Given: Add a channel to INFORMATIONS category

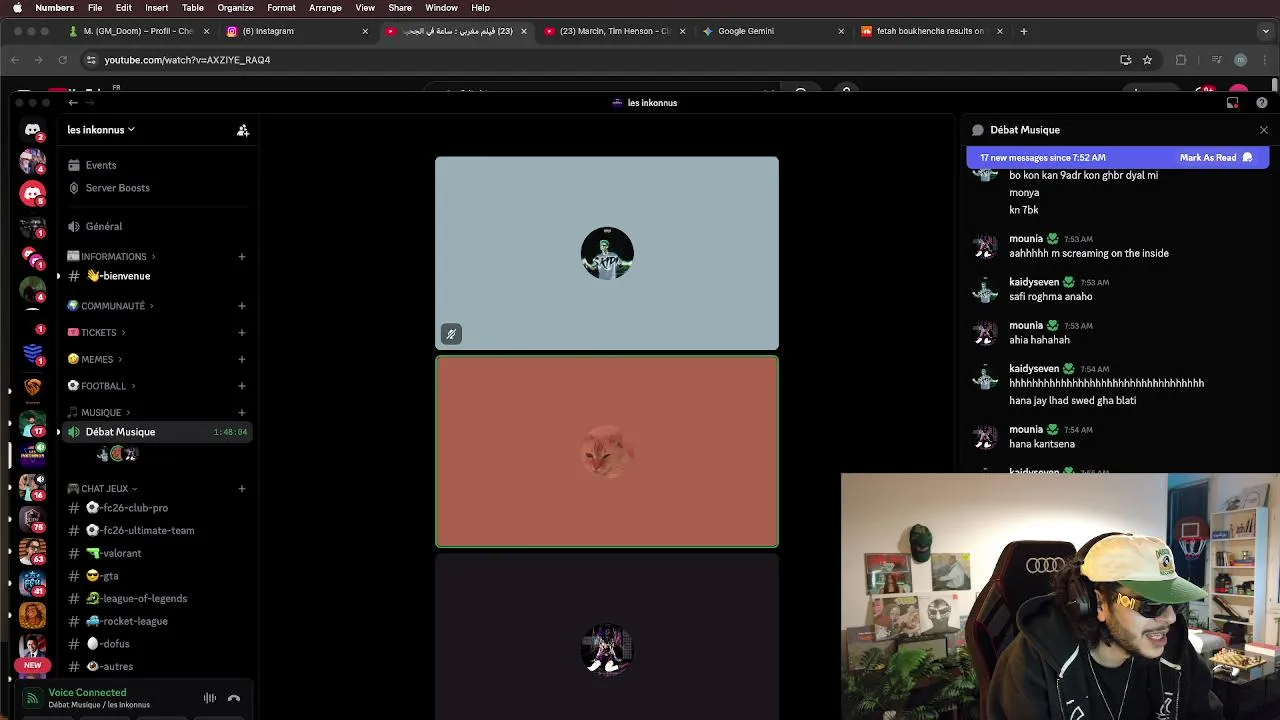Looking at the screenshot, I should (241, 257).
